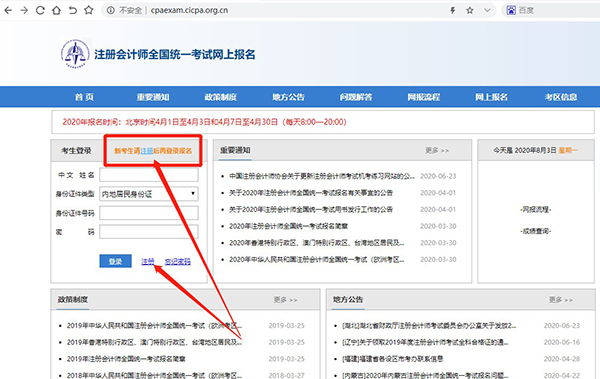Click the Baidu paw search icon

pos(511,10)
